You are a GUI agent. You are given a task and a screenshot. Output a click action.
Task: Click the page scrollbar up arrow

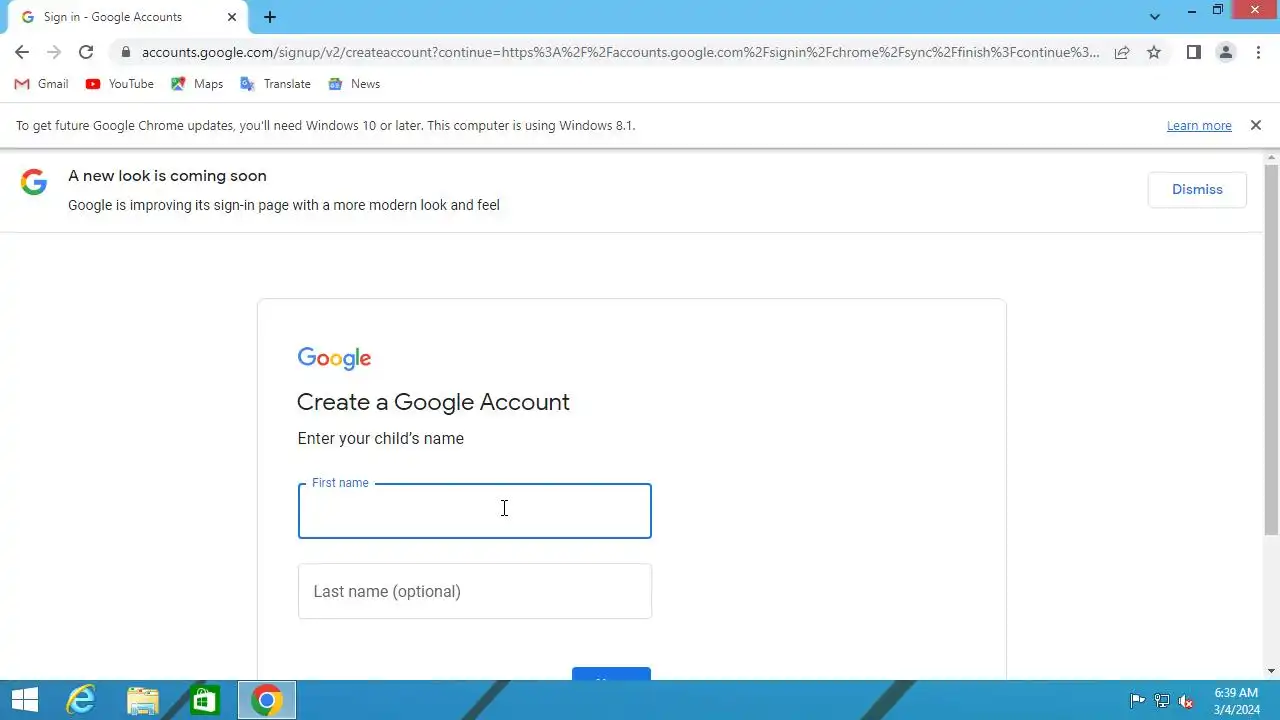tap(1272, 158)
